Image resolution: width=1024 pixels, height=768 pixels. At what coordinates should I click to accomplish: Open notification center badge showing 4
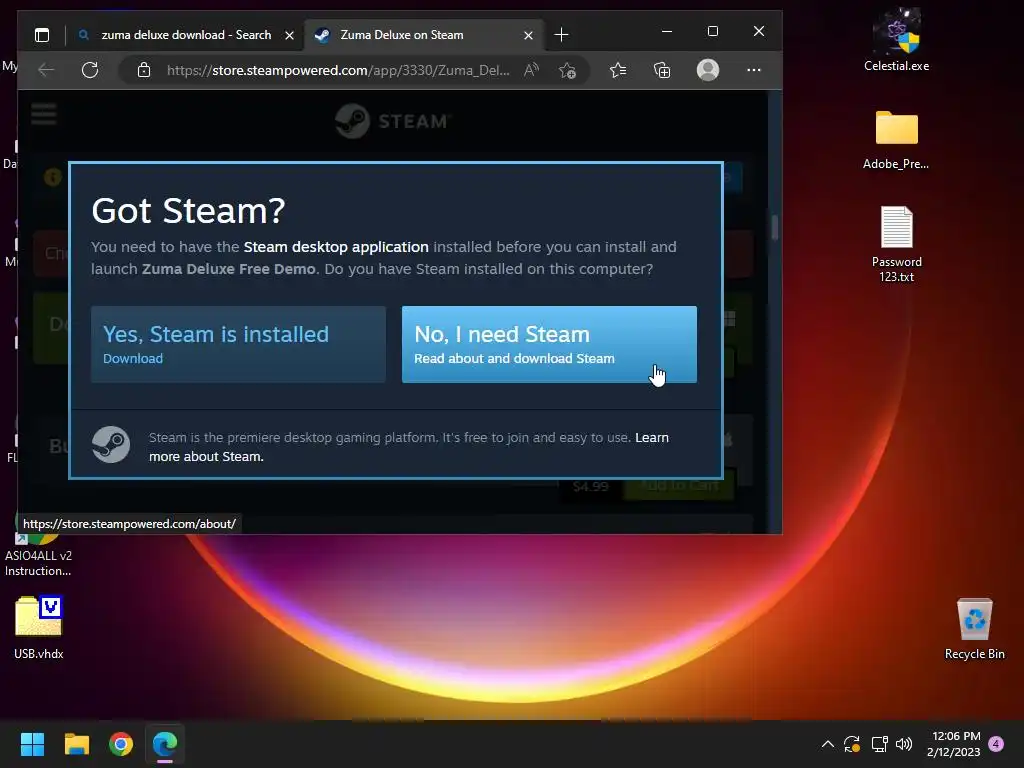click(x=996, y=744)
